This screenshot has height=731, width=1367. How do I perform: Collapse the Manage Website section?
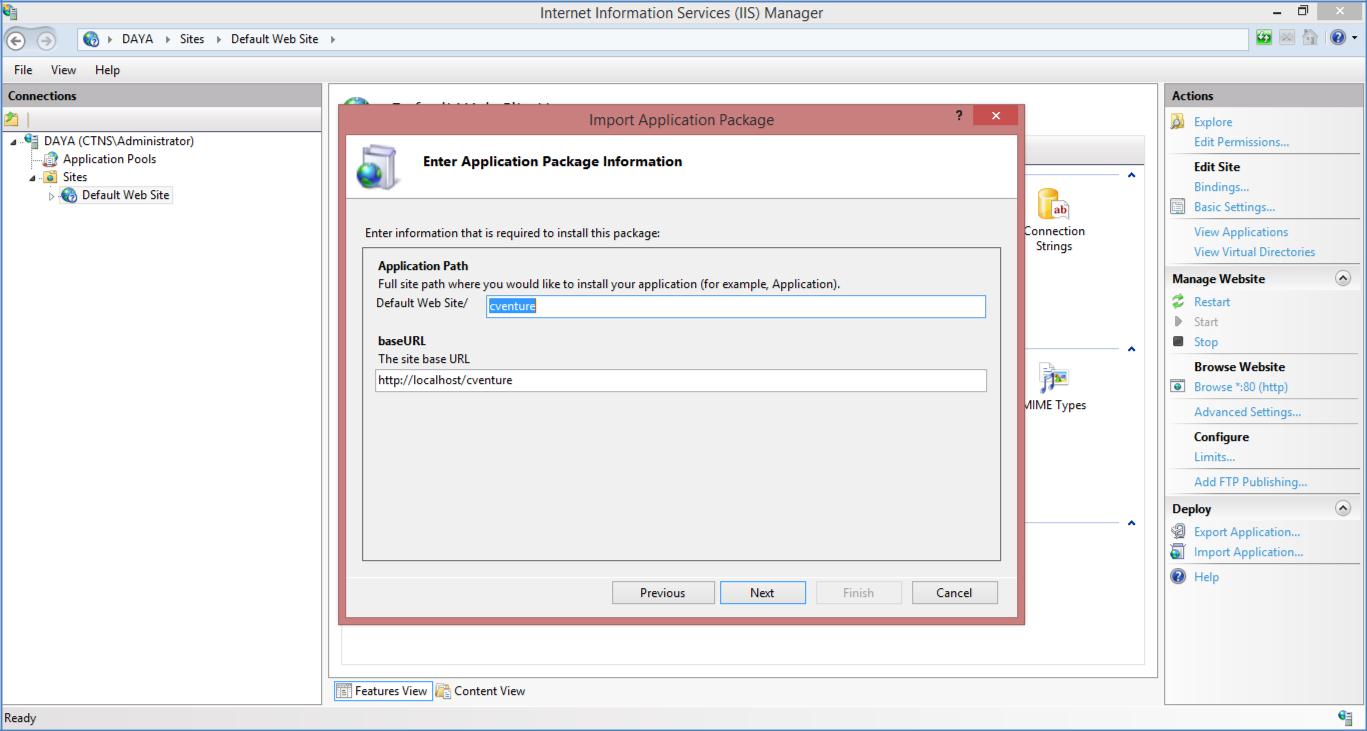pos(1343,279)
